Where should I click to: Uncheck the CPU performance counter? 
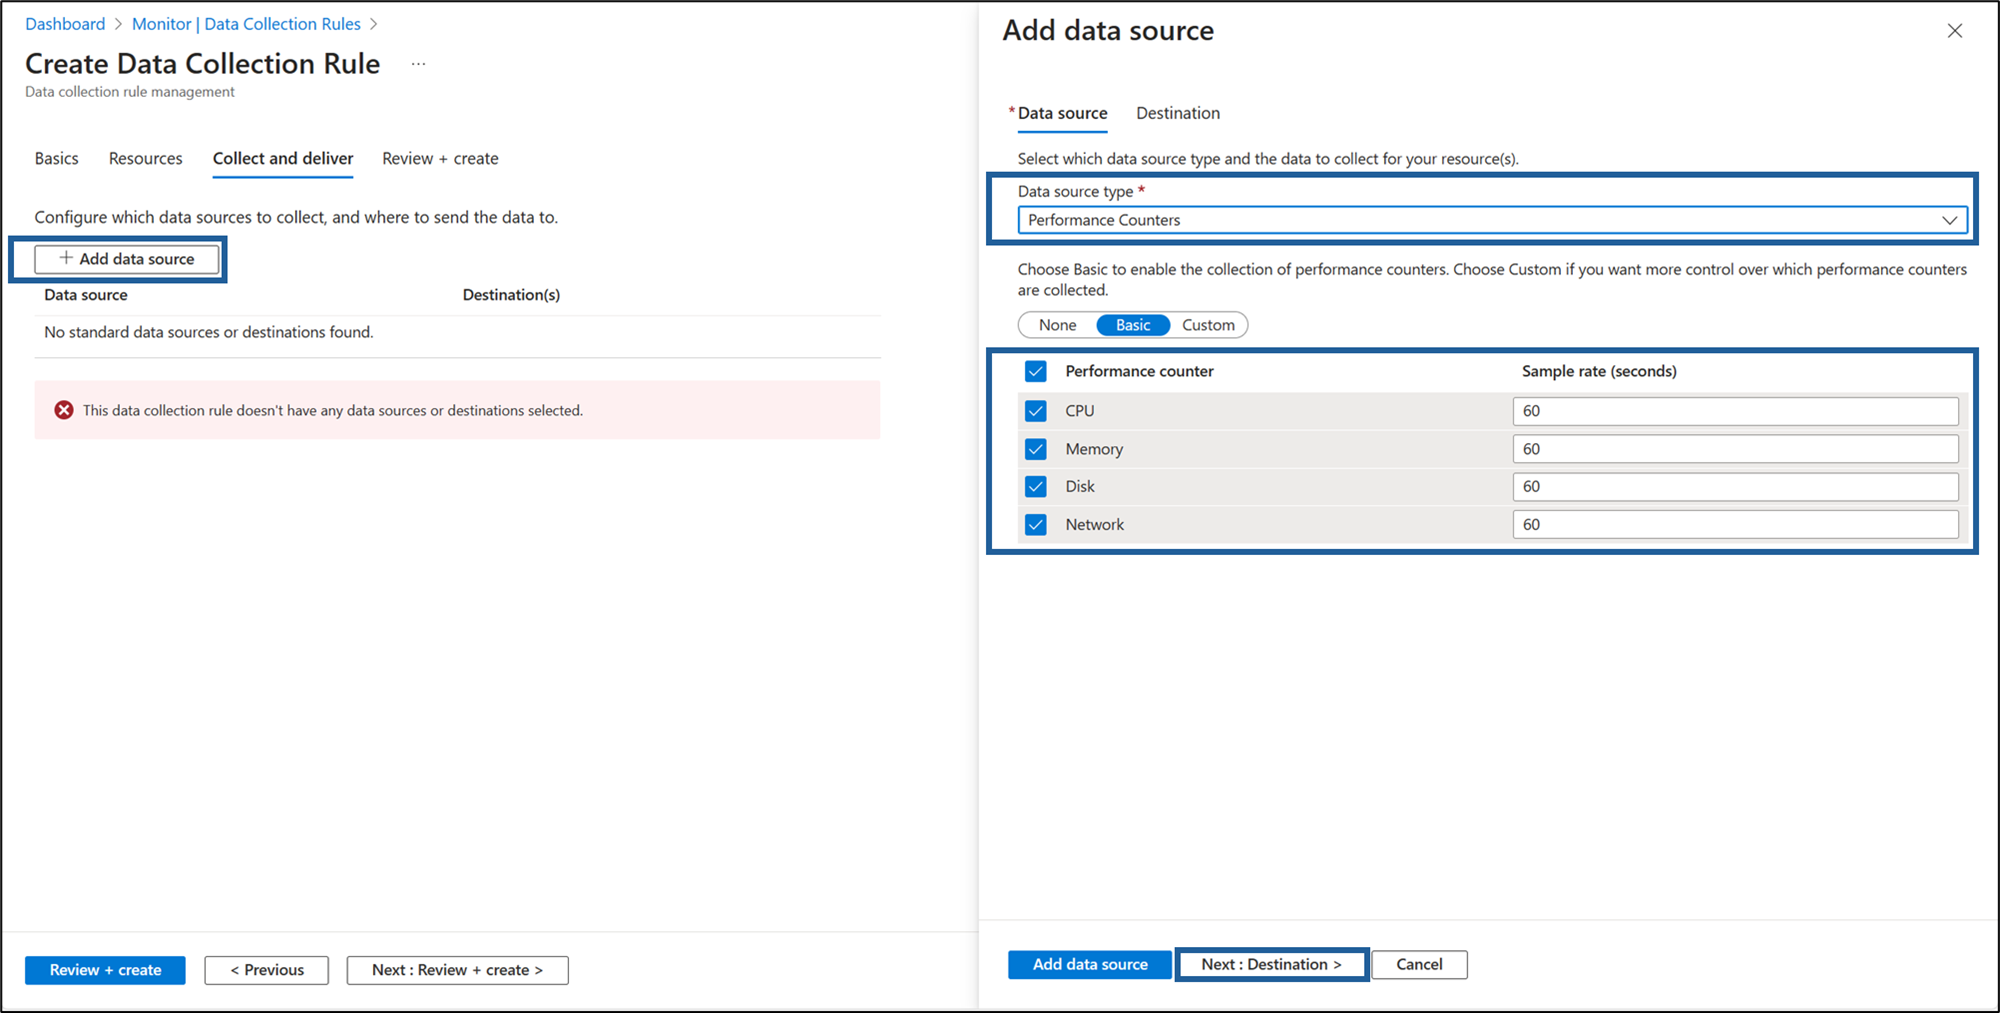pyautogui.click(x=1036, y=411)
